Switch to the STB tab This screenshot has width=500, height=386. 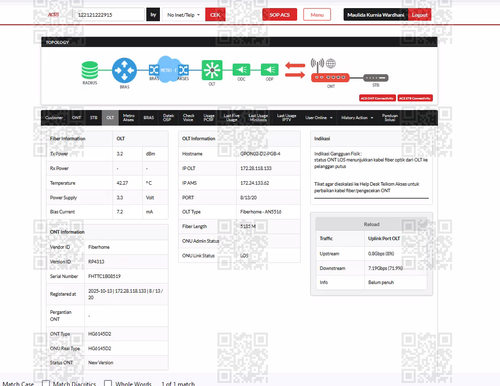pos(94,118)
